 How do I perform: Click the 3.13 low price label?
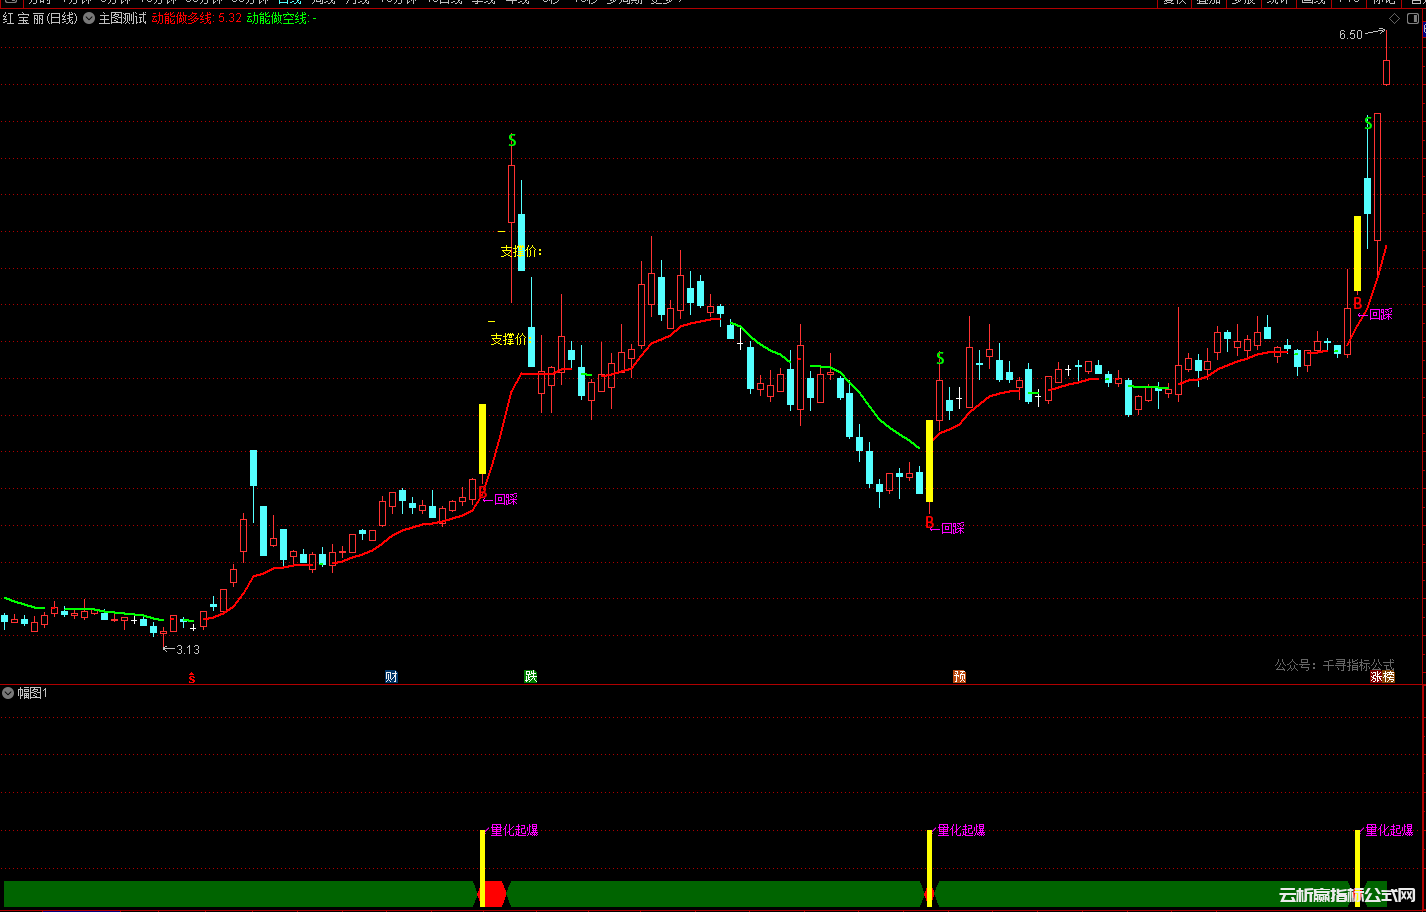click(x=188, y=650)
